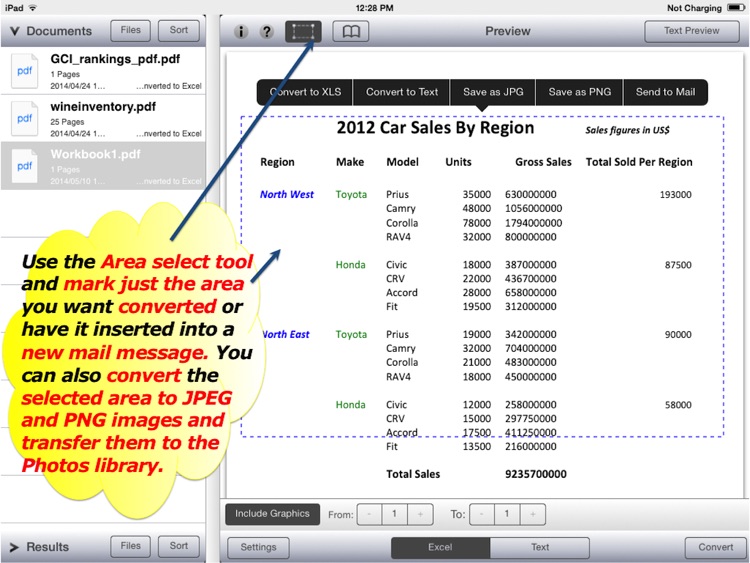Viewport: 750px width, 563px height.
Task: Open the info icon in the toolbar
Action: [x=241, y=32]
